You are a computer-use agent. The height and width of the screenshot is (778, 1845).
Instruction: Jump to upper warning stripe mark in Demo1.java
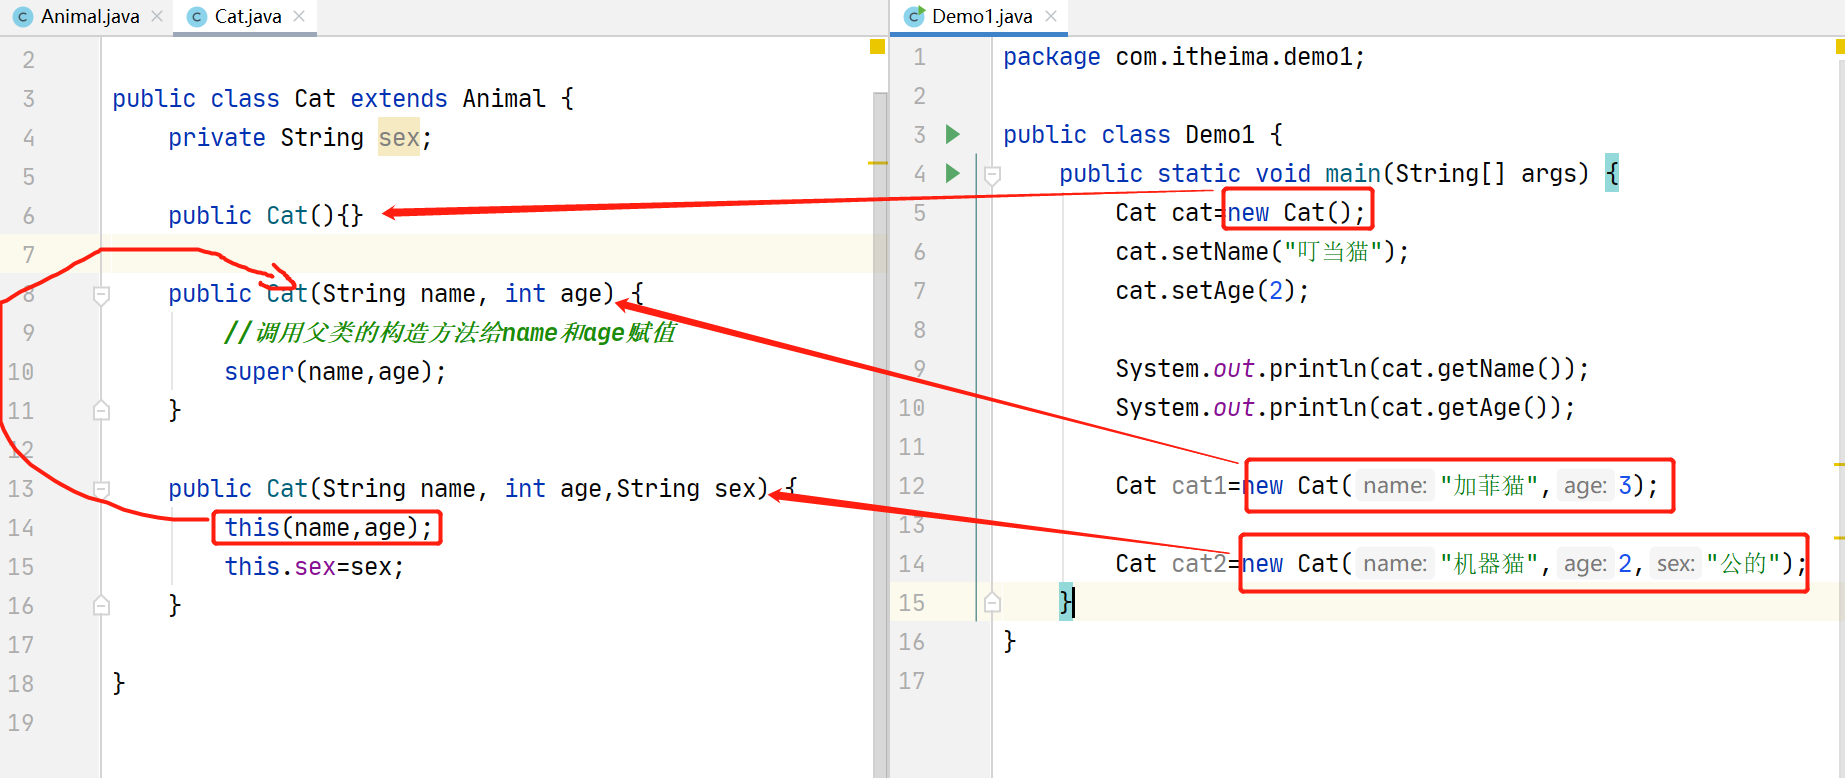(1839, 465)
